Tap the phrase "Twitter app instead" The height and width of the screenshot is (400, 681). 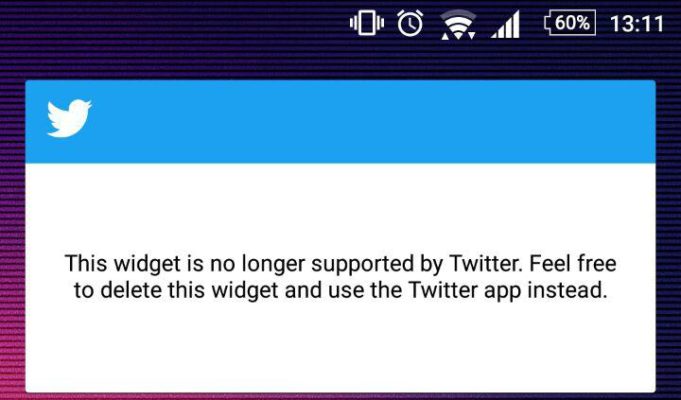point(507,290)
